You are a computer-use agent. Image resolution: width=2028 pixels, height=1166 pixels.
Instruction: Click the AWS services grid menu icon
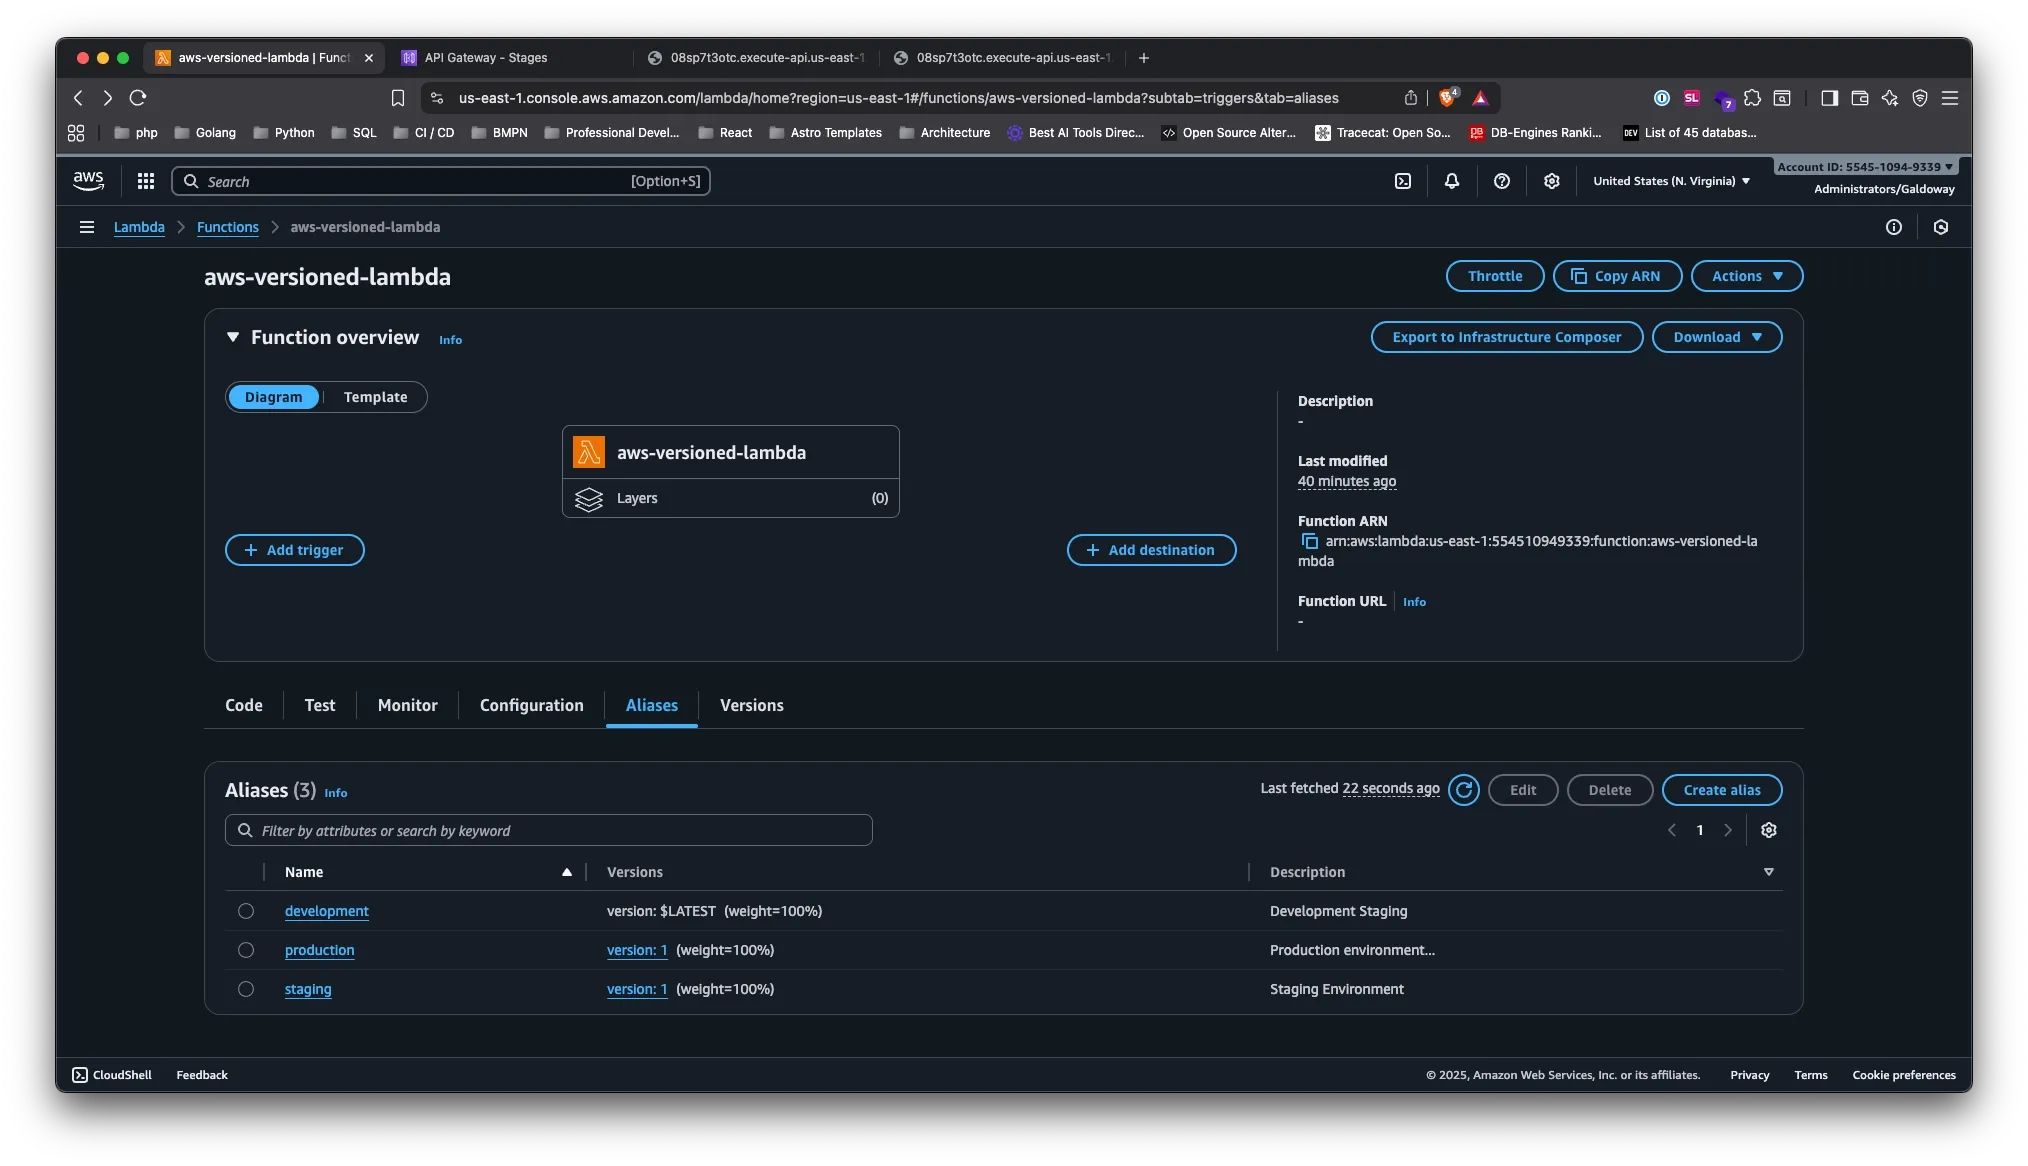[x=146, y=181]
